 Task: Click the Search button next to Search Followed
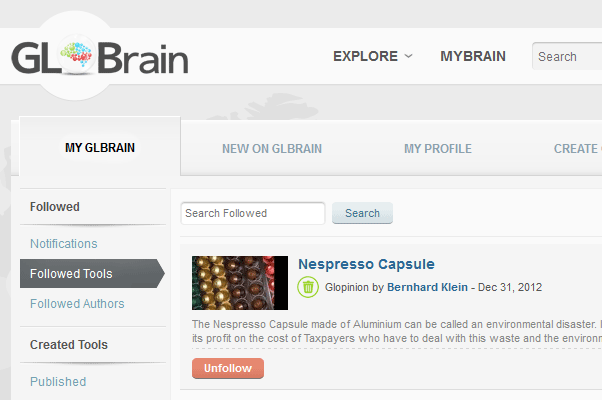coord(362,213)
